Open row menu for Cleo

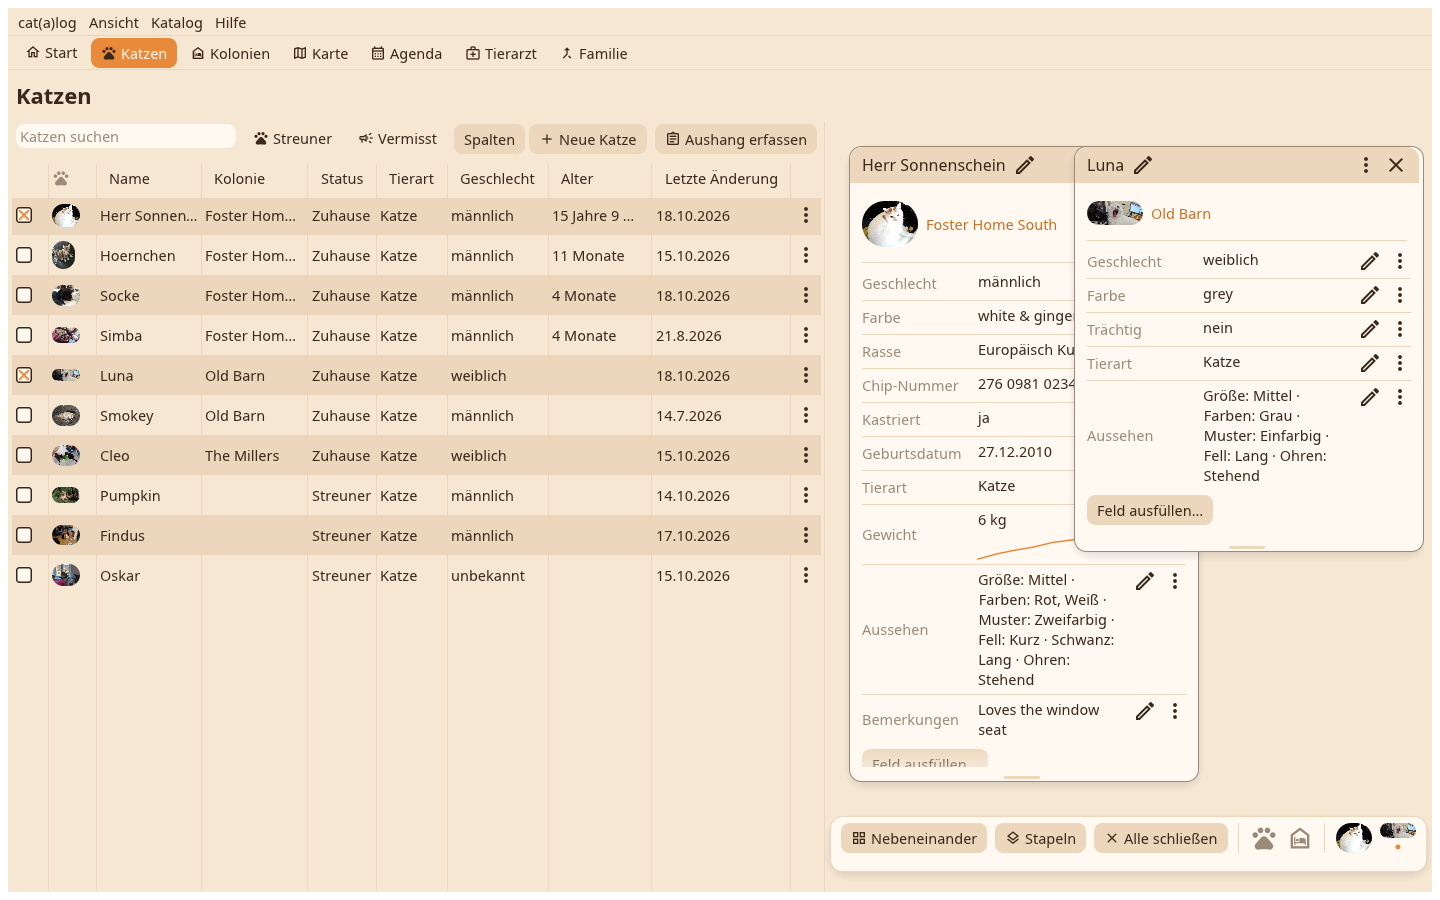pyautogui.click(x=806, y=455)
